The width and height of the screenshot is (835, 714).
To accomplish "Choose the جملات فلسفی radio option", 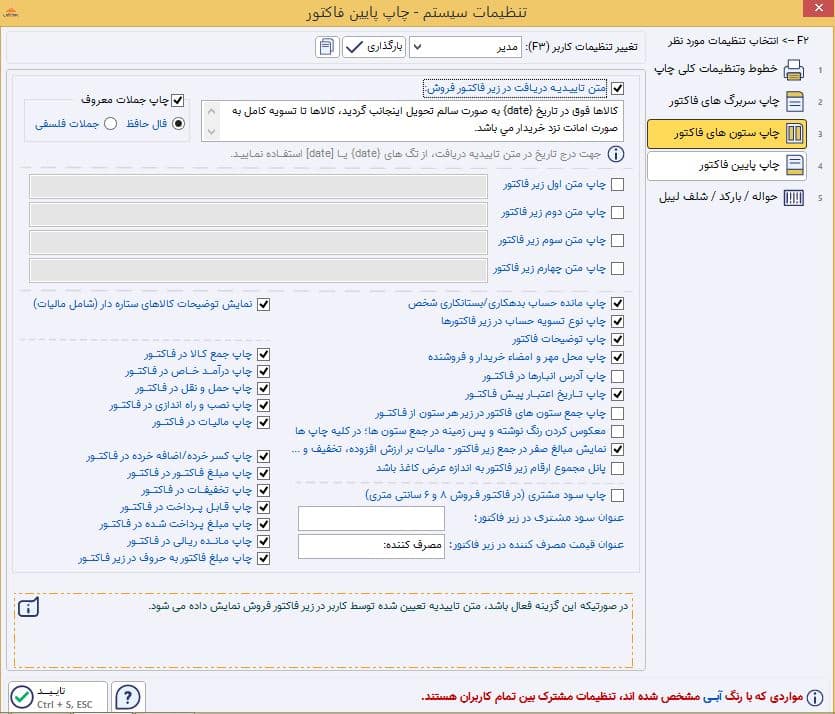I will tap(110, 124).
